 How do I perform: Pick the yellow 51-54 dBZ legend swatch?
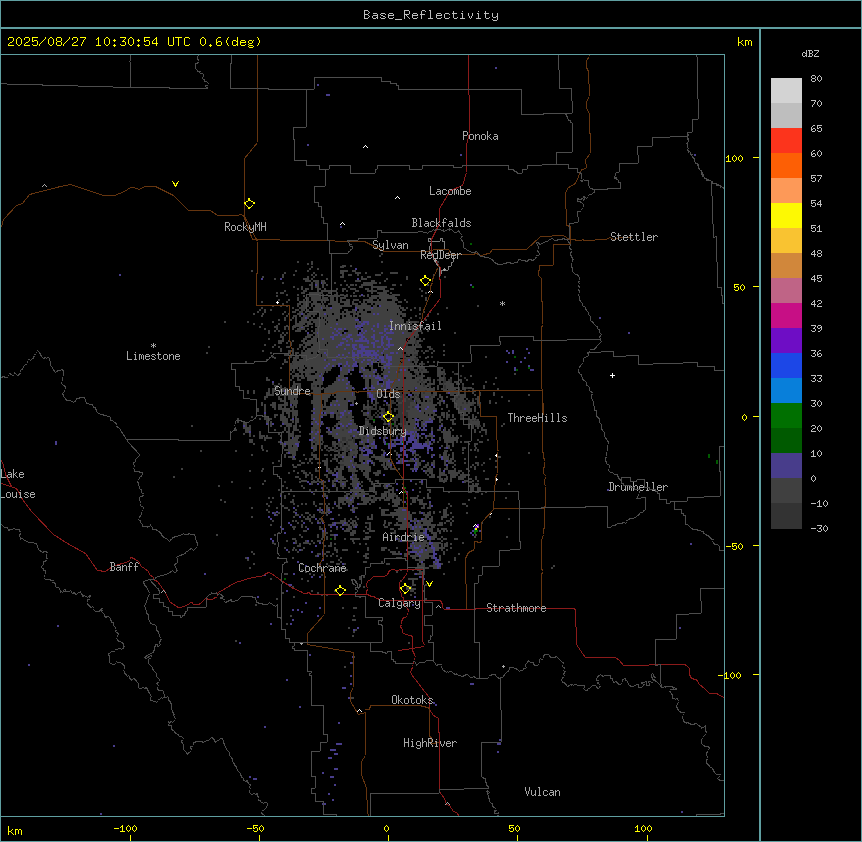[x=786, y=216]
